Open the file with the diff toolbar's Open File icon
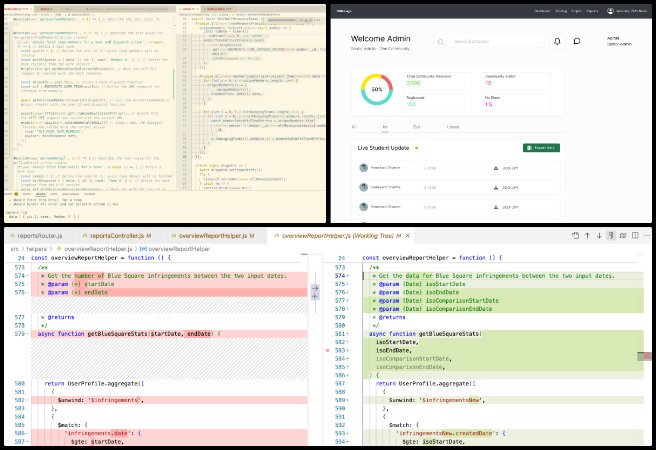656x450 pixels. tap(575, 235)
